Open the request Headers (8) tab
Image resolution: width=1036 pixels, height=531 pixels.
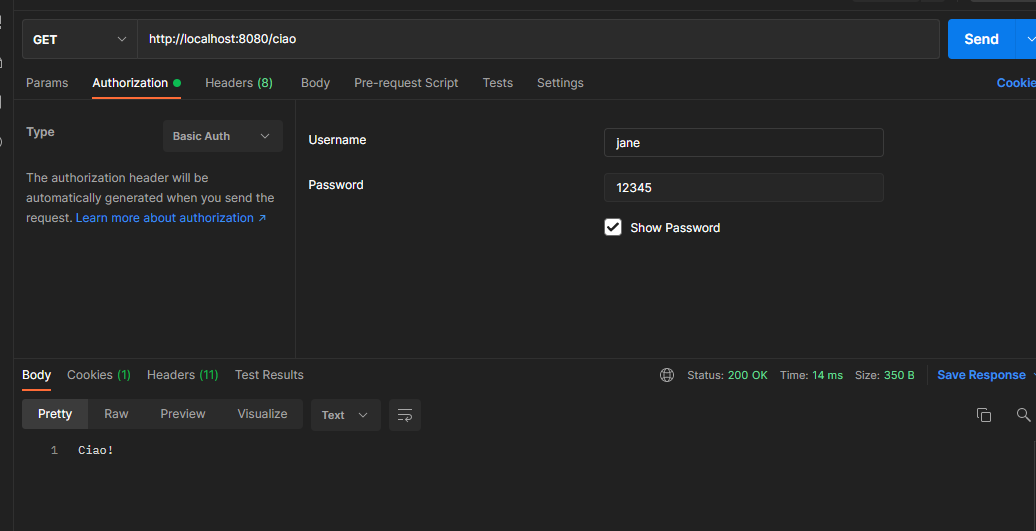pos(239,83)
